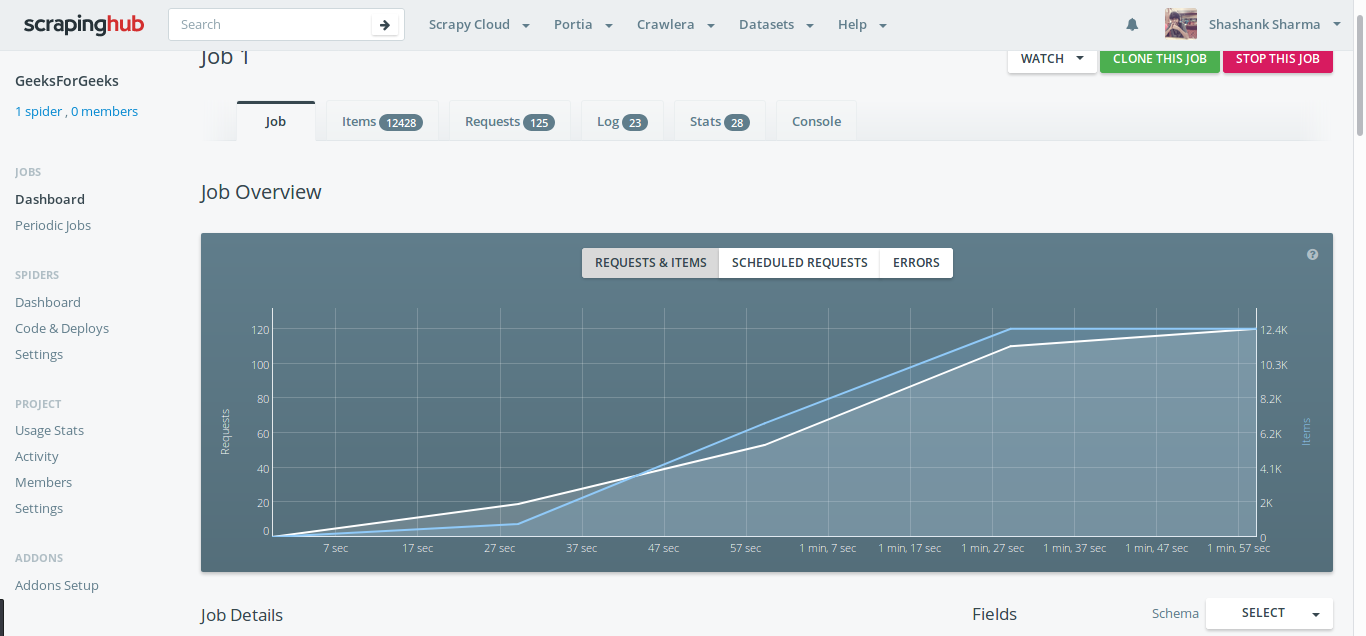The height and width of the screenshot is (636, 1366).
Task: Click the 12.4K items axis label
Action: click(1274, 330)
